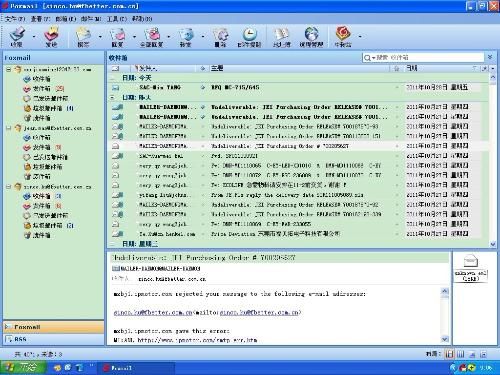Open the Compose button dropdown arrow
The image size is (500, 375).
click(x=100, y=36)
